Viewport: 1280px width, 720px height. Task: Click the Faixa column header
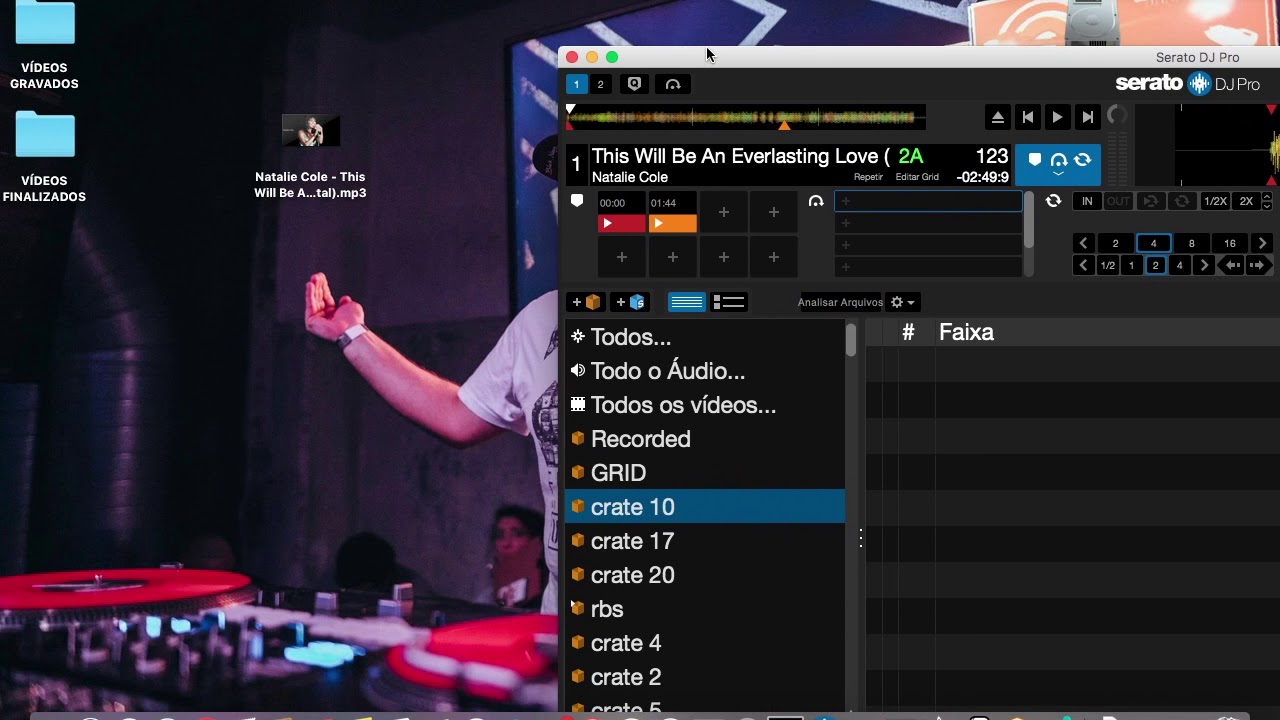click(x=966, y=333)
